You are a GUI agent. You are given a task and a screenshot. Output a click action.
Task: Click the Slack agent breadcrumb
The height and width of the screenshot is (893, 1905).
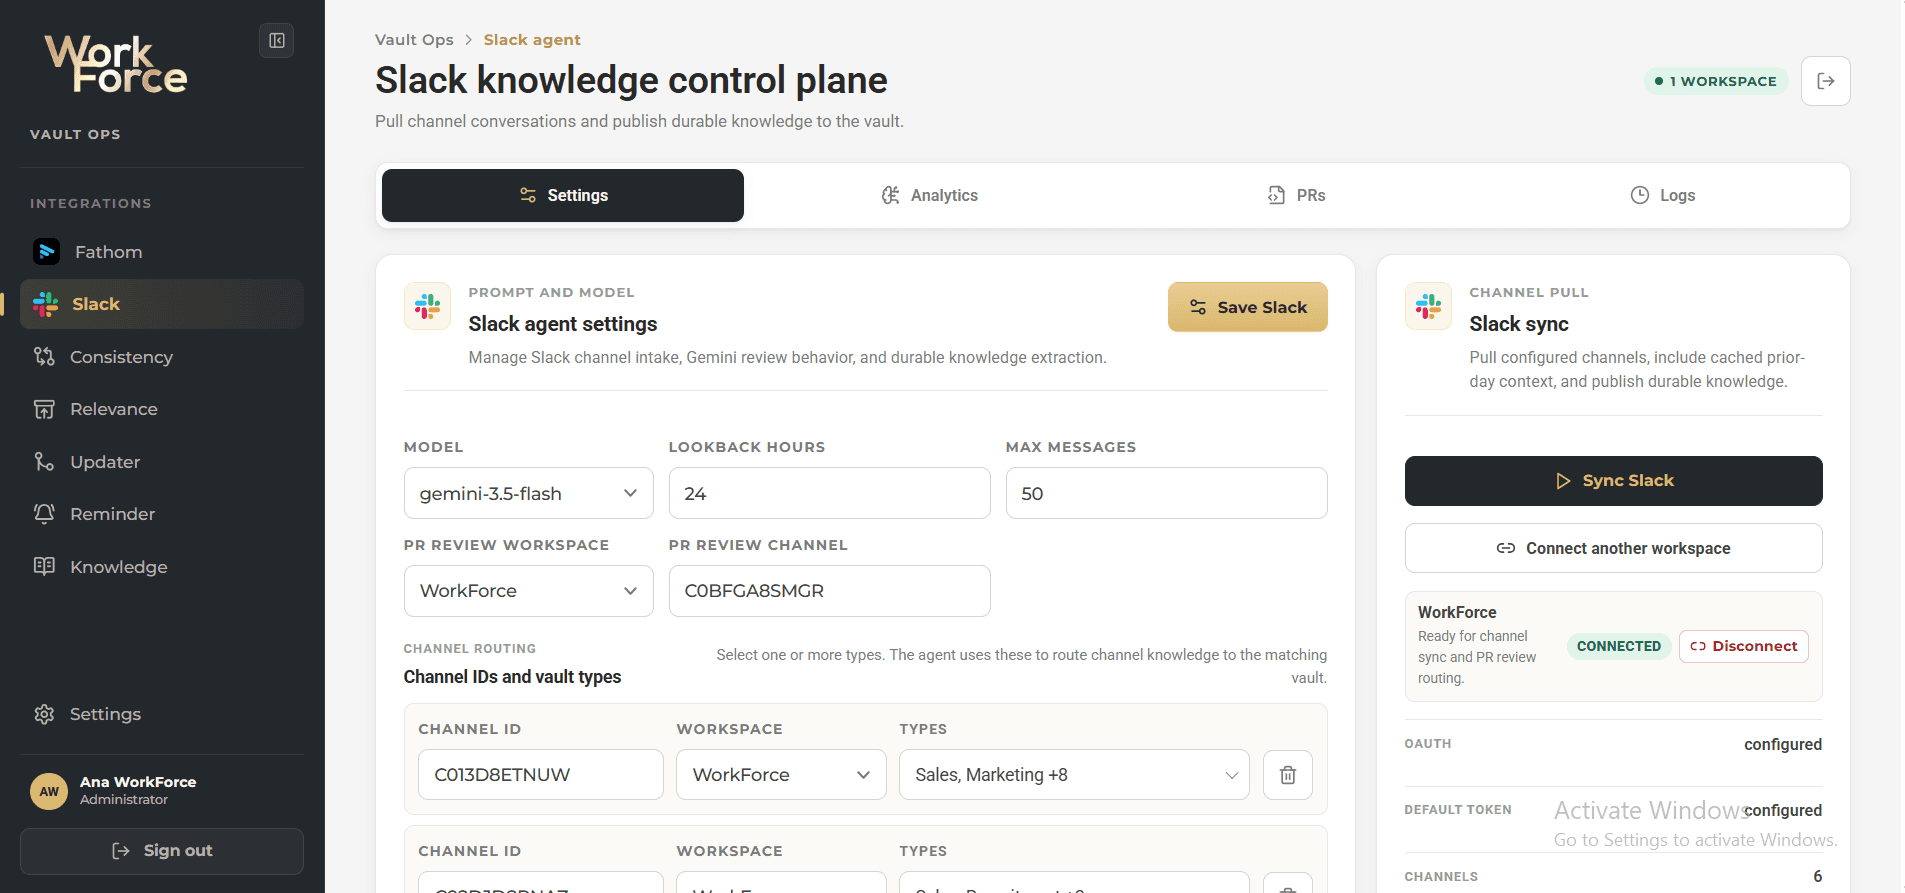(532, 40)
